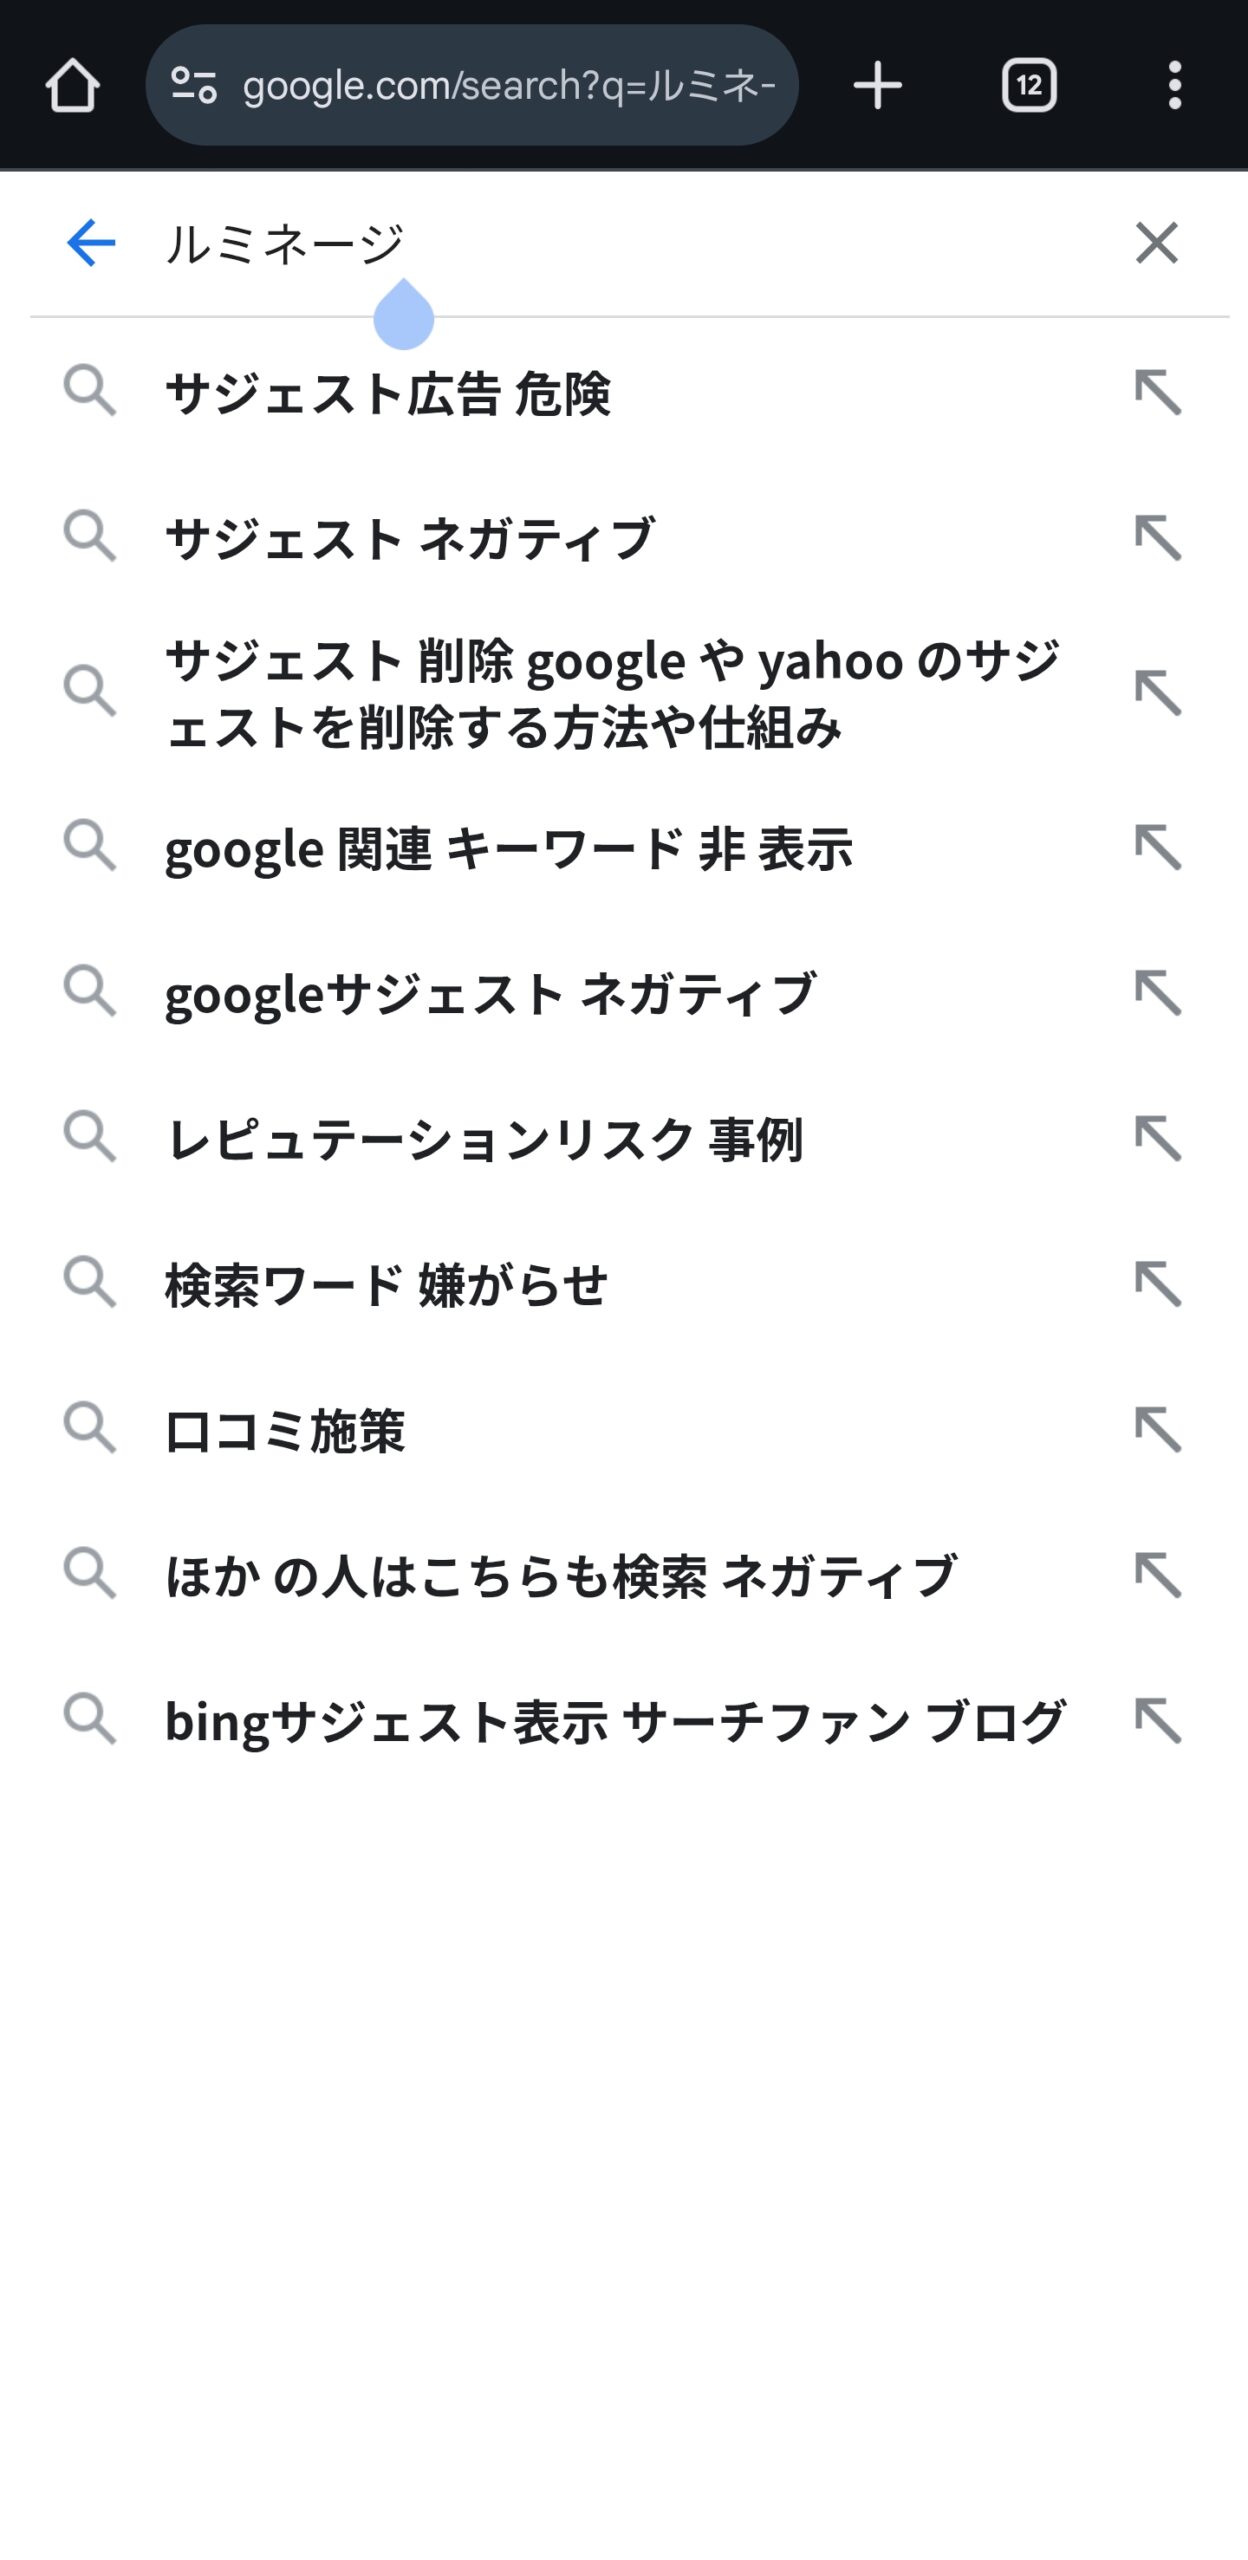
Task: Select the ほかの人はこちらも検索 ネガティブ suggestion
Action: tap(560, 1575)
